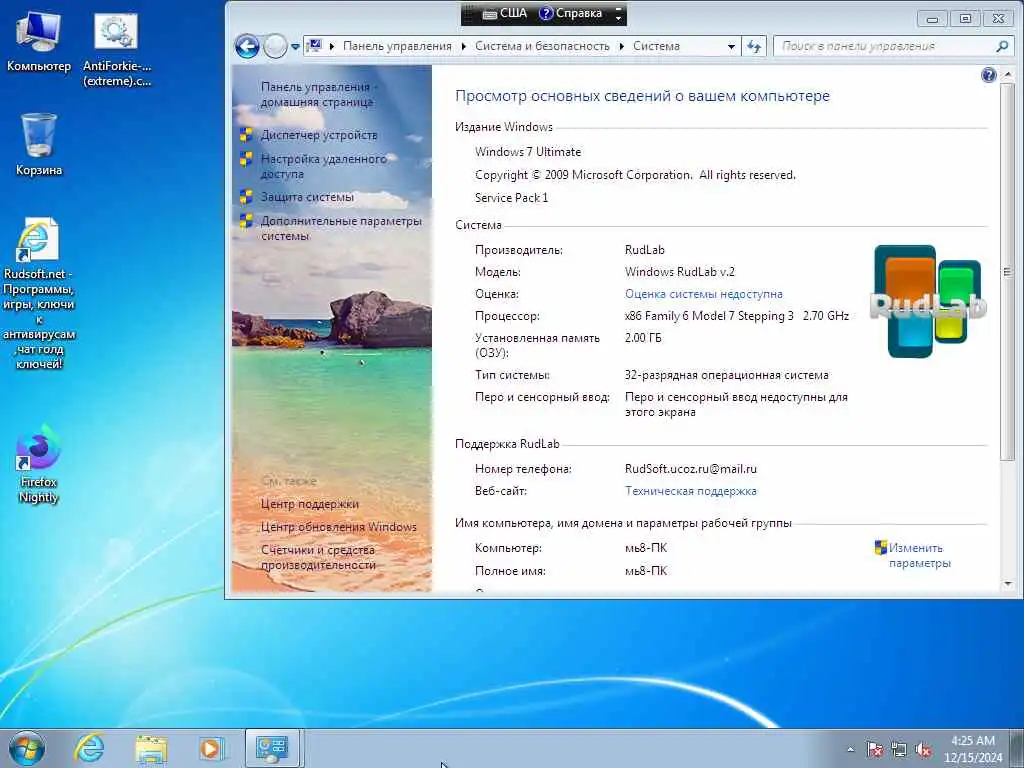The image size is (1024, 768).
Task: Open Дополнительные параметры системы
Action: [x=341, y=229]
